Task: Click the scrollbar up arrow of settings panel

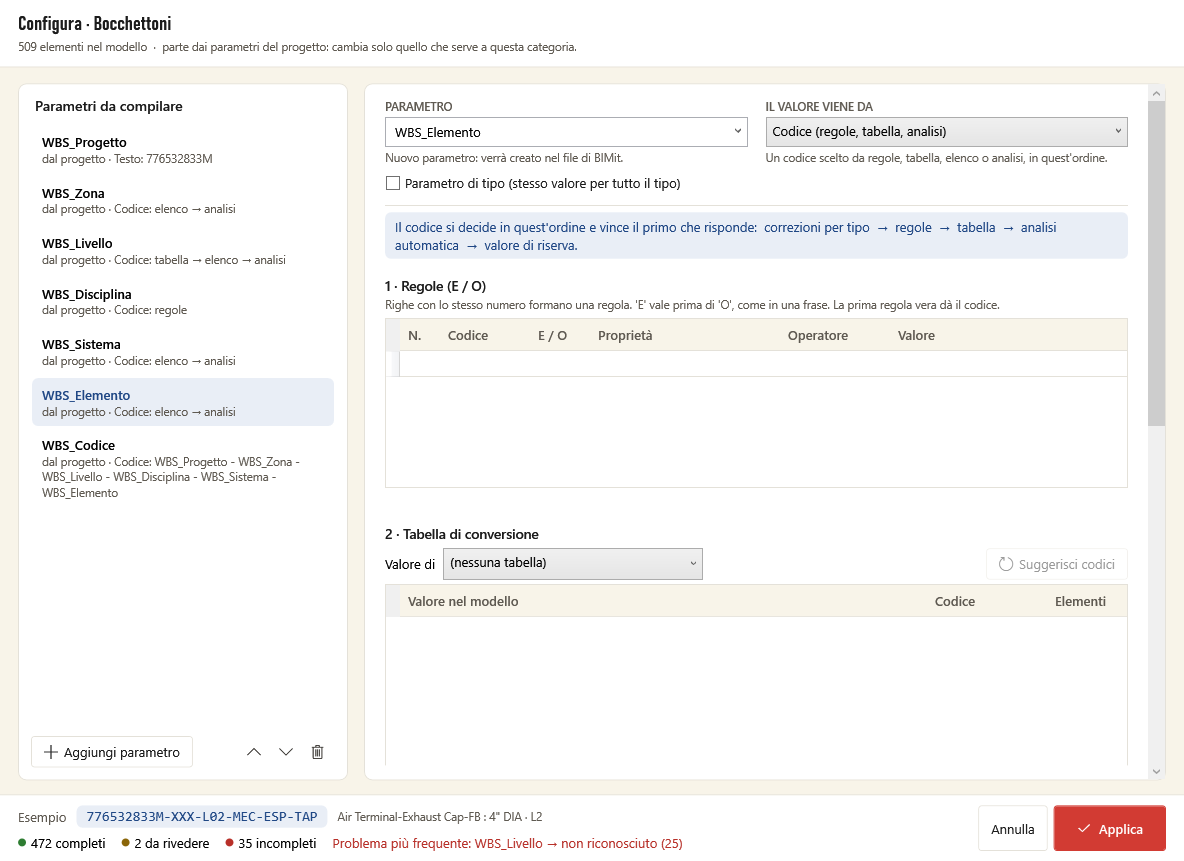Action: (x=1156, y=93)
